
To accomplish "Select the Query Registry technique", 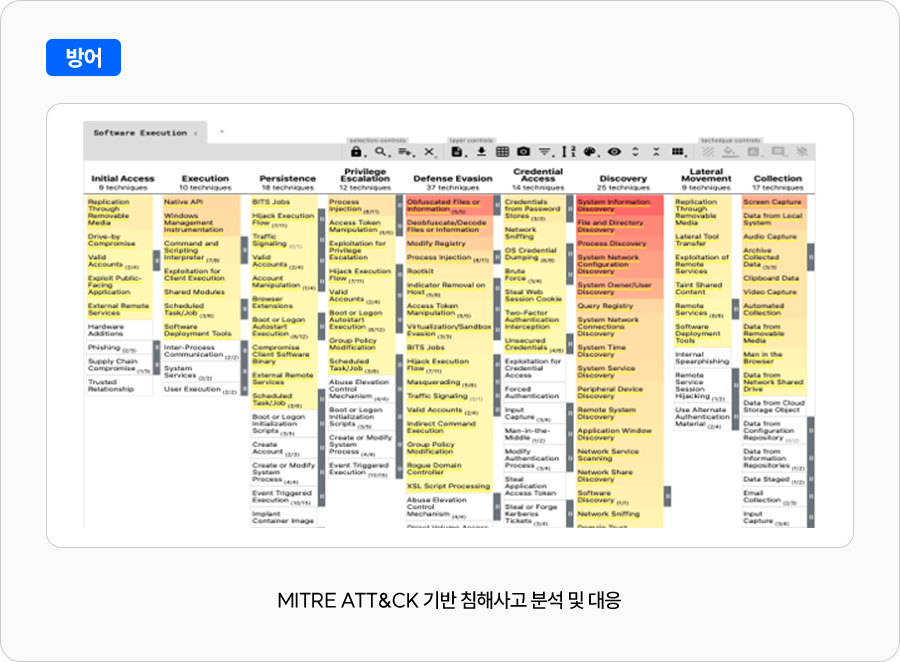I will click(x=620, y=306).
